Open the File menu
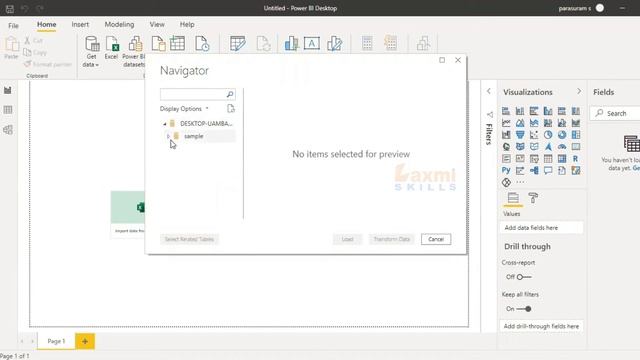The height and width of the screenshot is (360, 640). [x=13, y=25]
